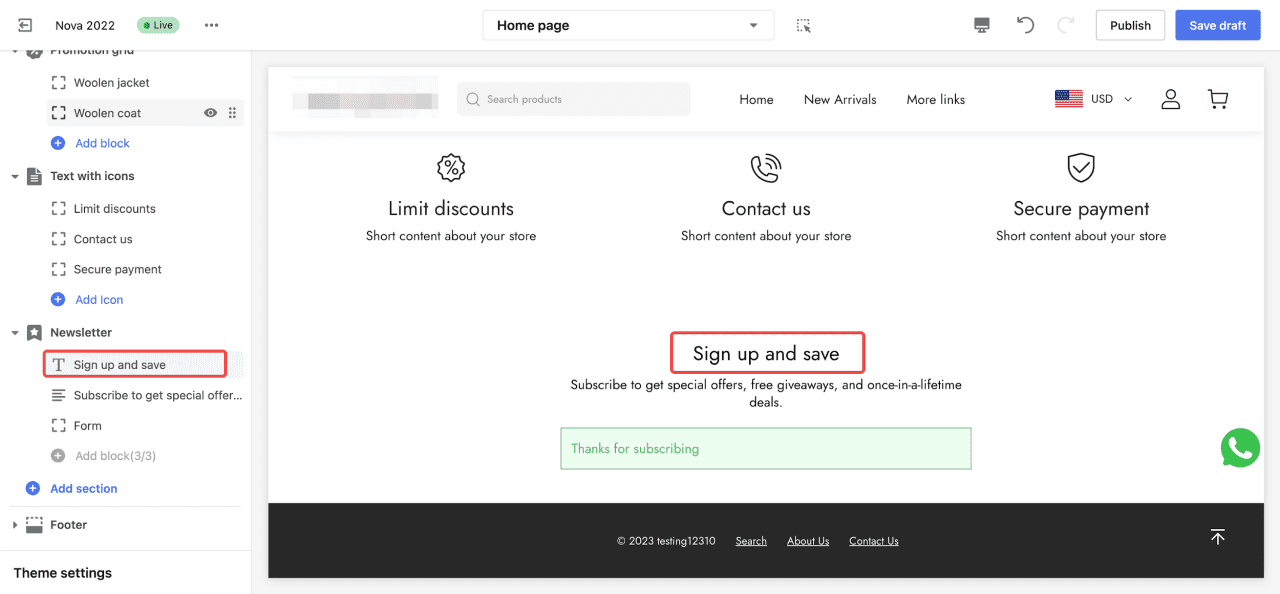This screenshot has height=594, width=1280.
Task: Click the Limit discounts heading in preview
Action: [451, 208]
